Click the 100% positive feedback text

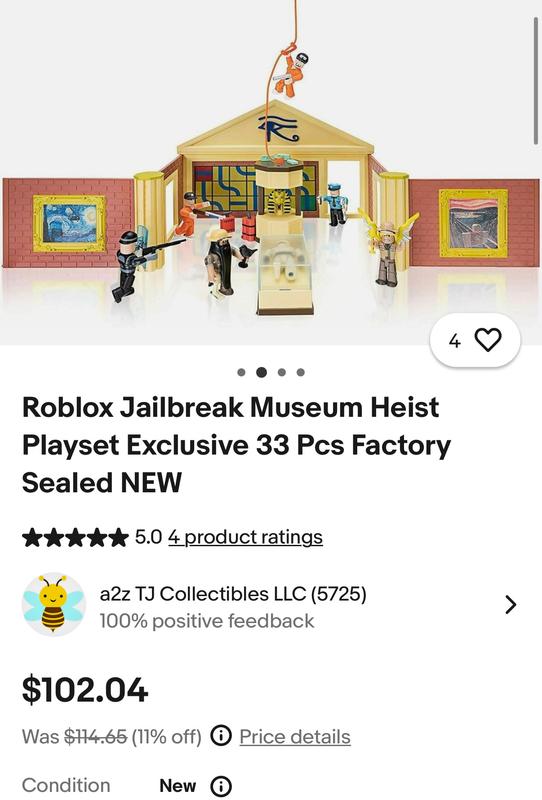coord(207,621)
